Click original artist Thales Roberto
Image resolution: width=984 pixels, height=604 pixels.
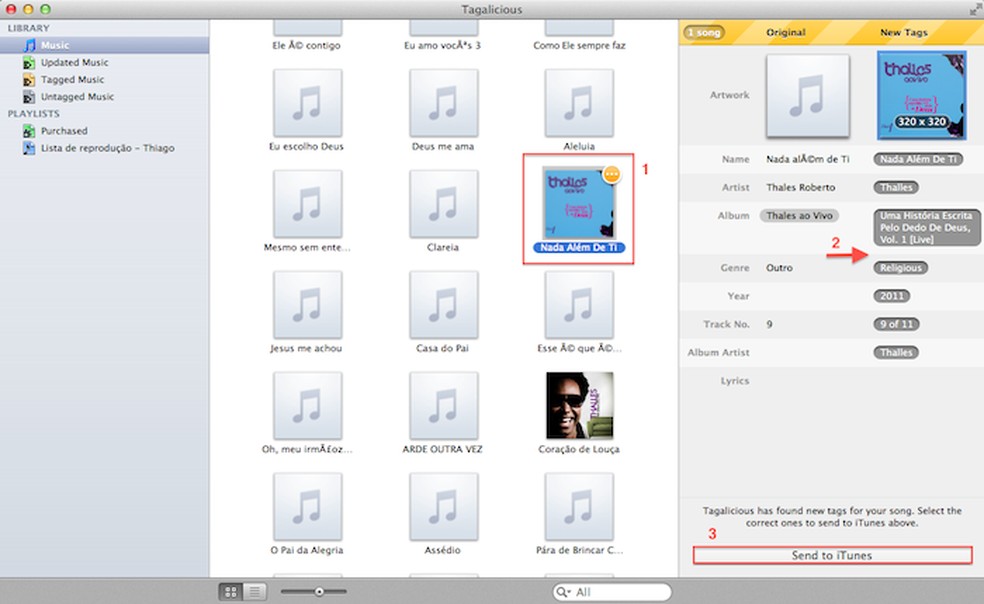pos(801,187)
